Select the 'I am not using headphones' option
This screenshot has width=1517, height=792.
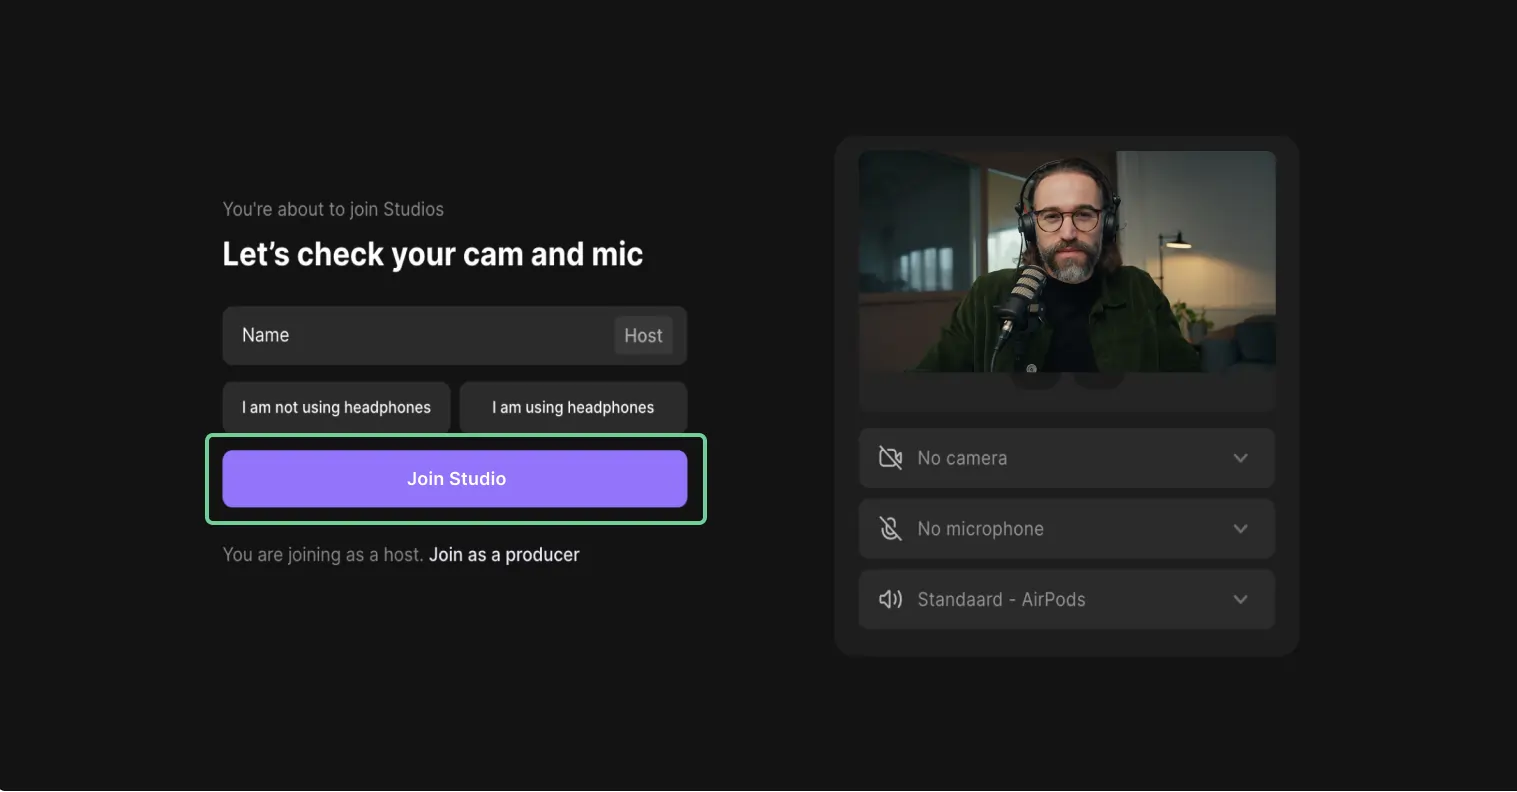[336, 407]
